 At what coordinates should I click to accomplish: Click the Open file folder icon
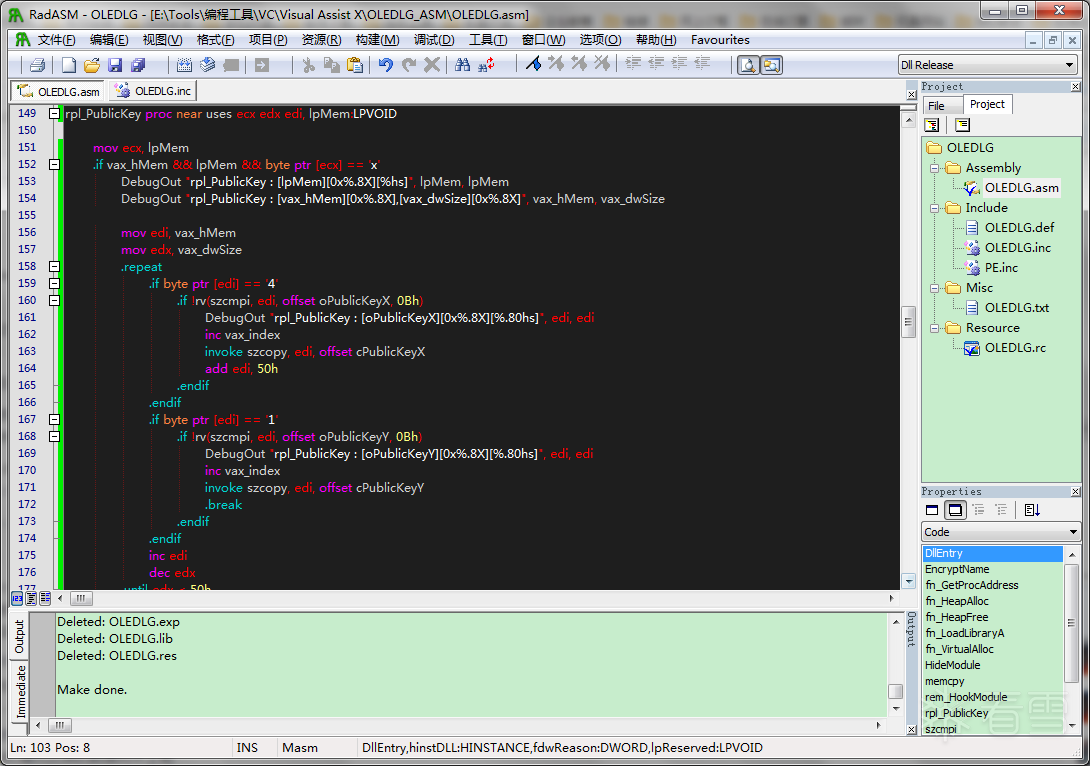(92, 65)
